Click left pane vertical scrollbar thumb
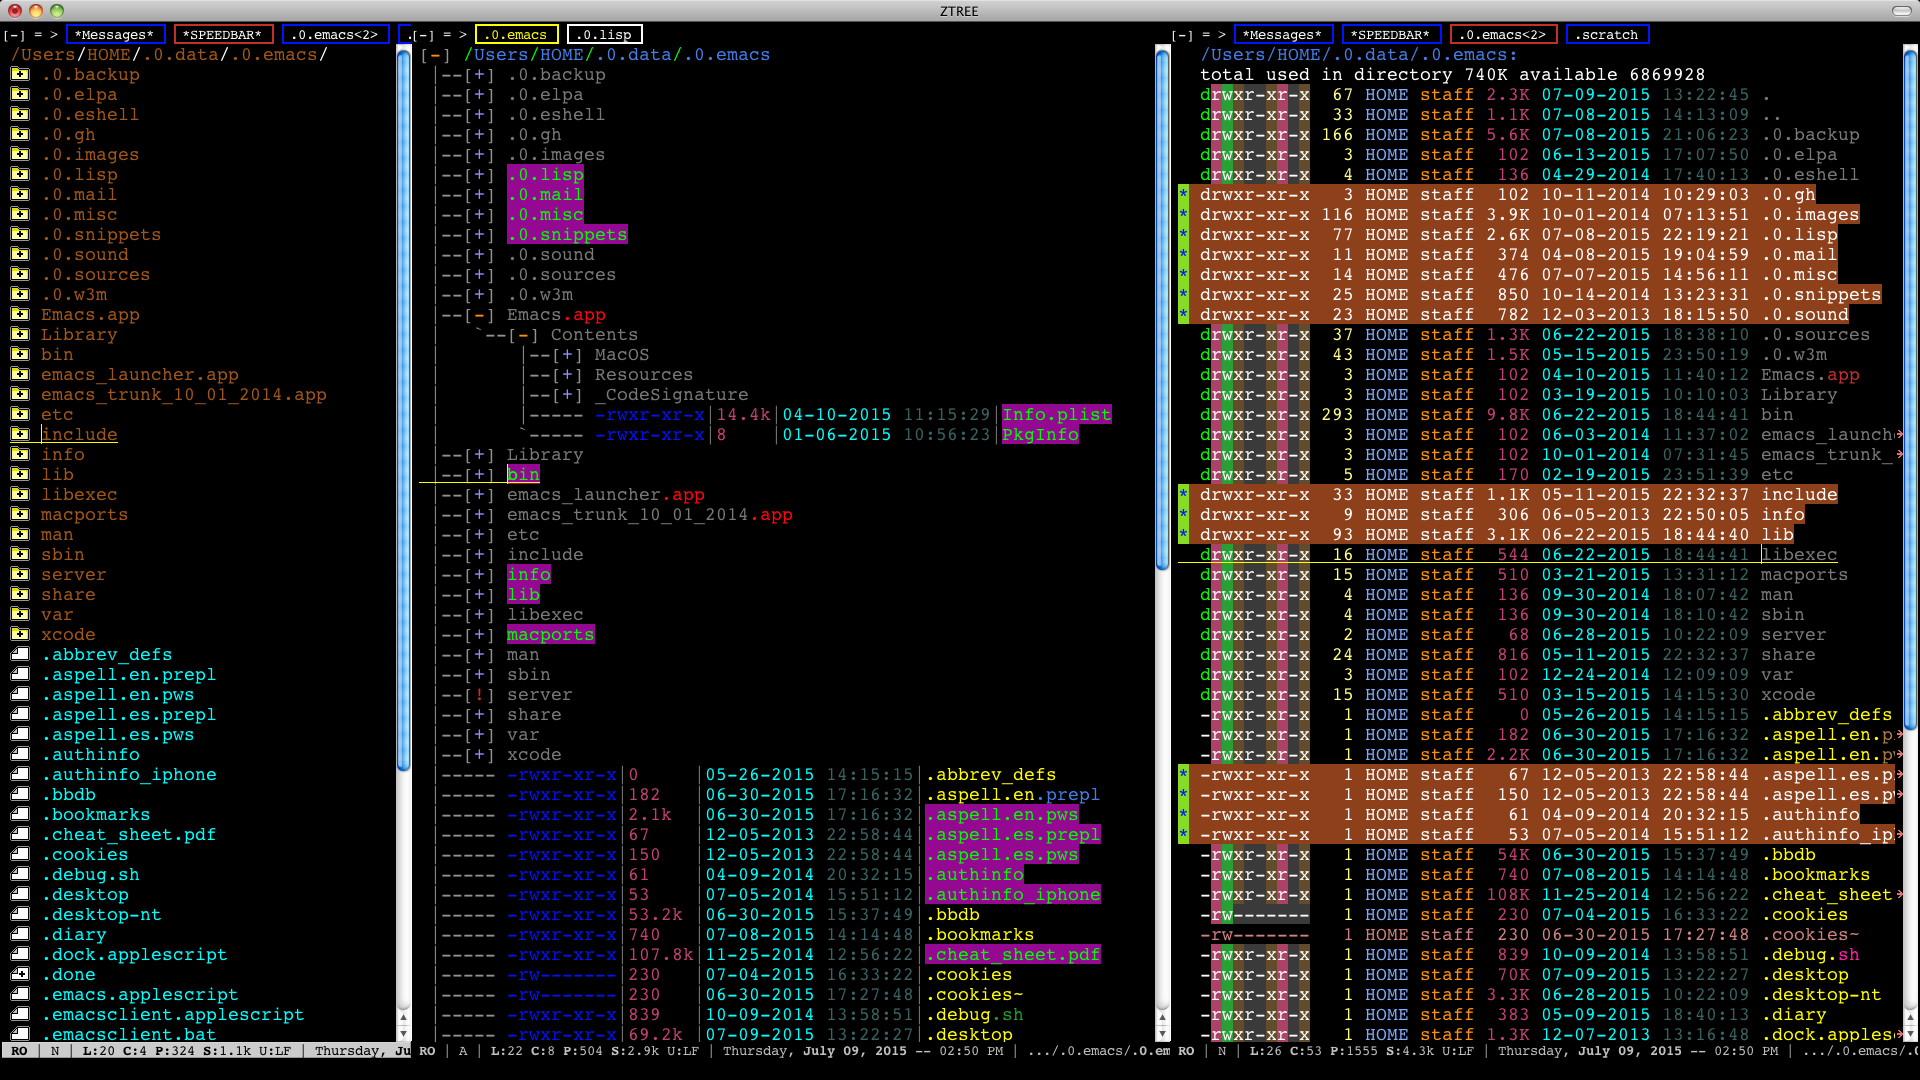 pos(403,410)
